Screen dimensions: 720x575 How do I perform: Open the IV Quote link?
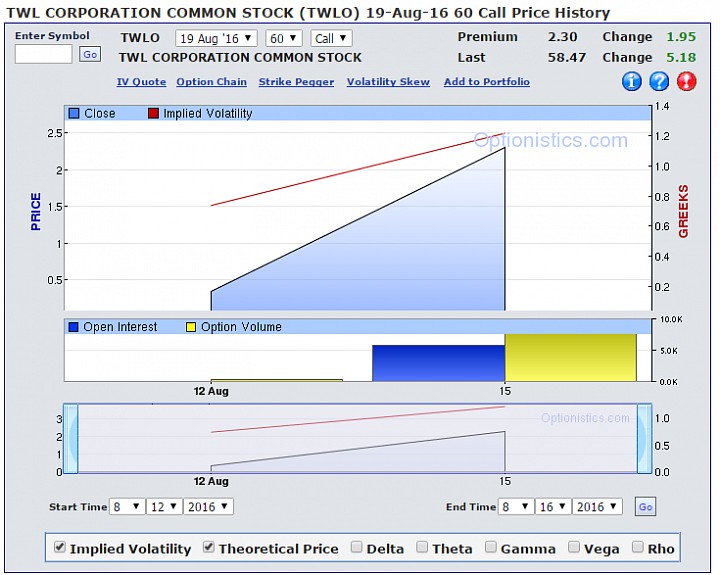141,82
